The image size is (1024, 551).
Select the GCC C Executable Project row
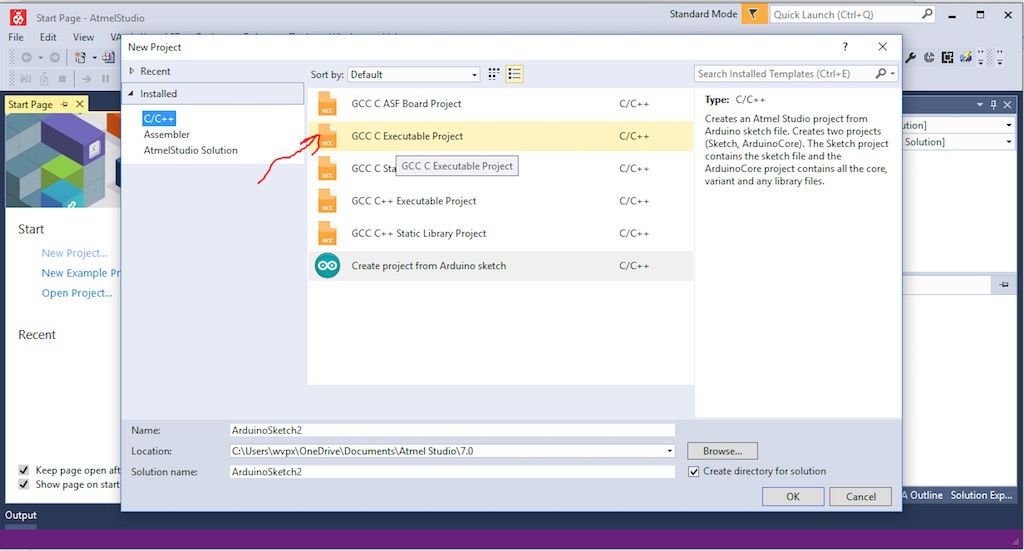500,136
